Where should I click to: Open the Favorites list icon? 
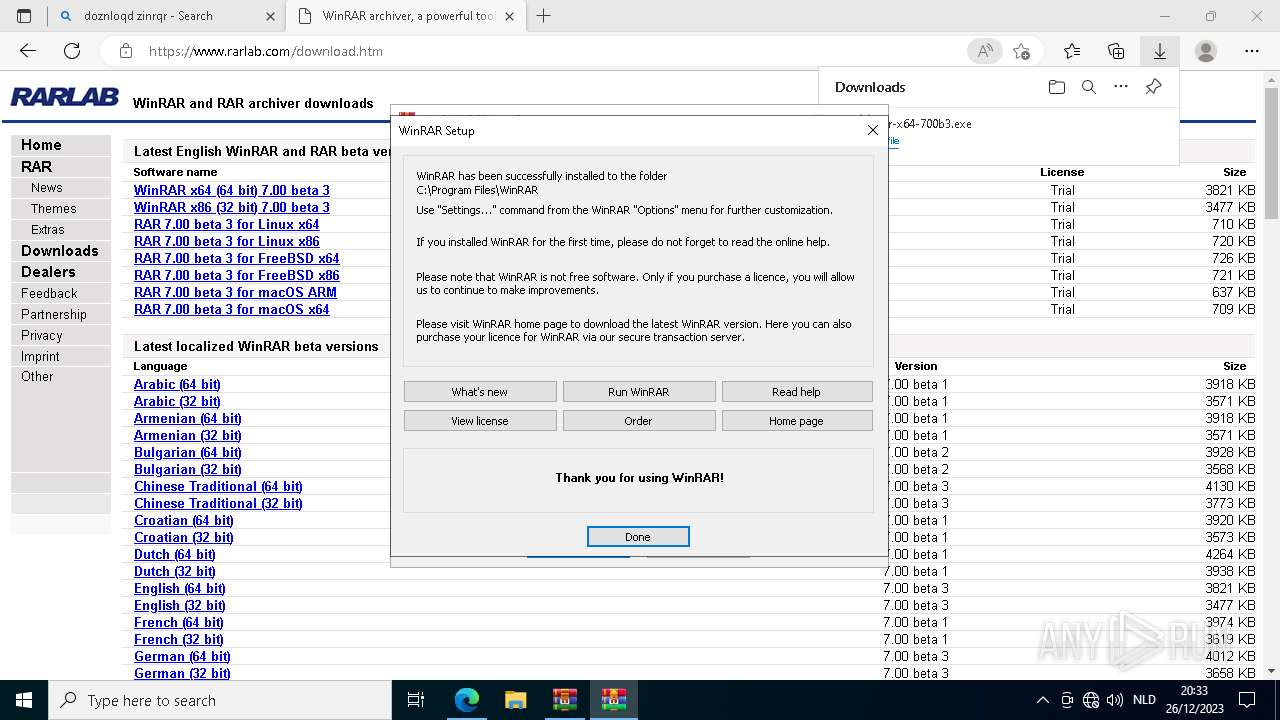coord(1072,51)
